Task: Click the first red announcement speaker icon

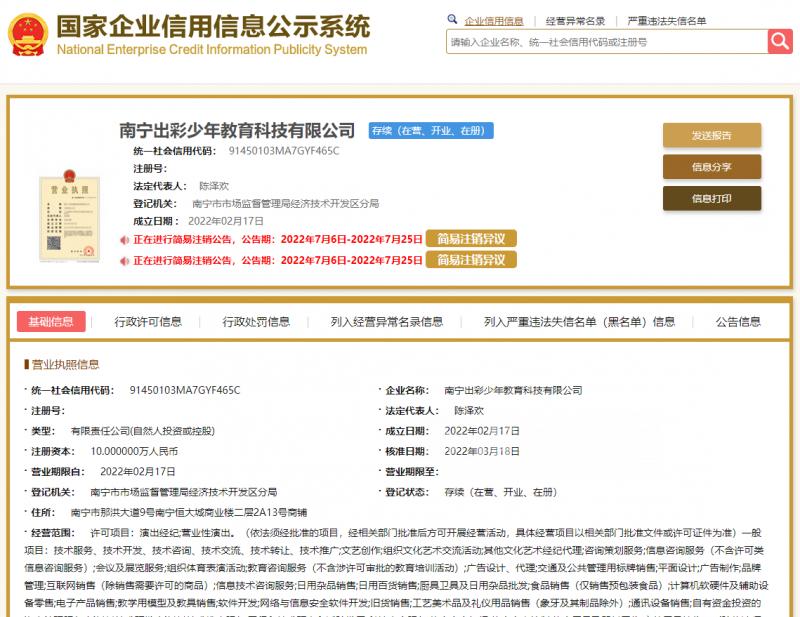Action: pyautogui.click(x=124, y=240)
